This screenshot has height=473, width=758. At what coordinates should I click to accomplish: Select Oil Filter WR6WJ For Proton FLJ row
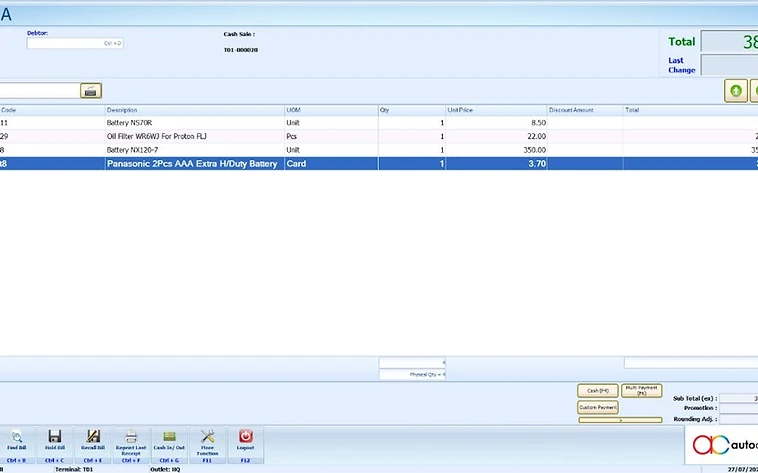click(x=379, y=136)
